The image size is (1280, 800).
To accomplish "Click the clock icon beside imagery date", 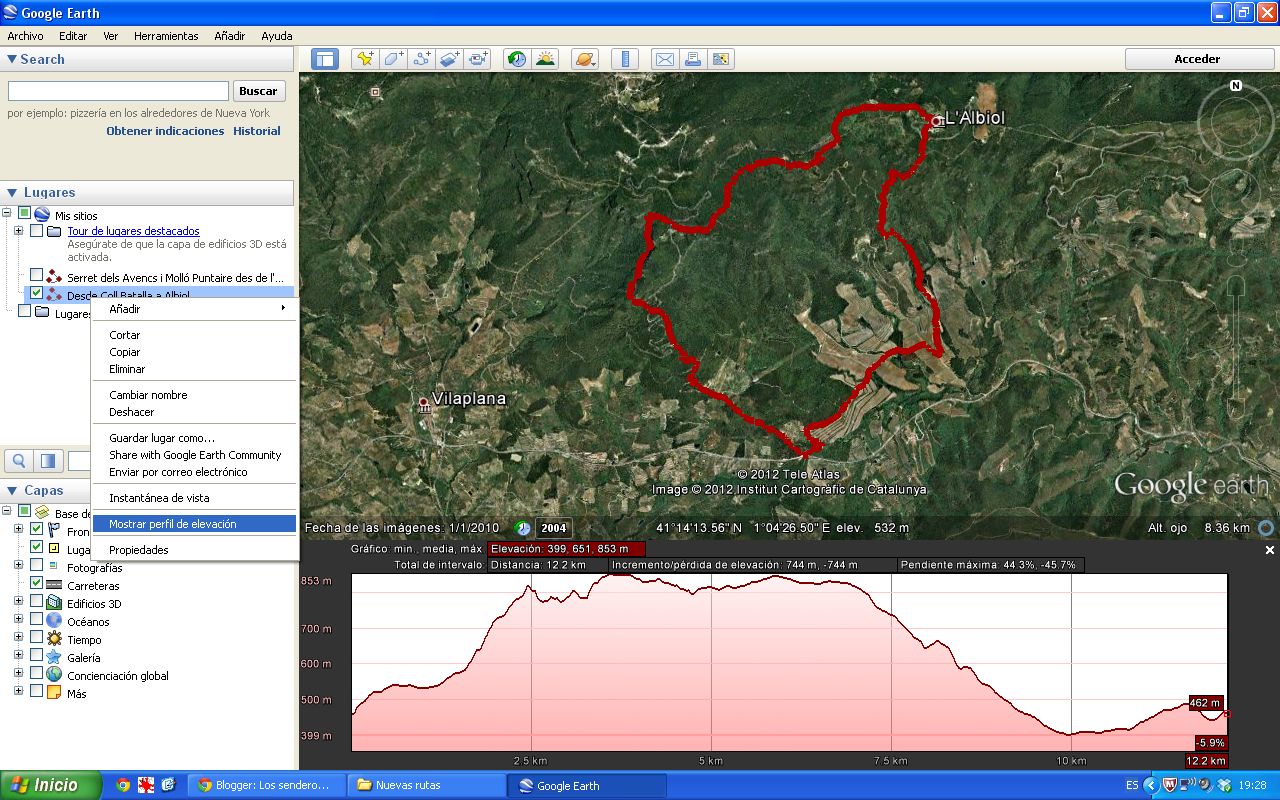I will pyautogui.click(x=523, y=528).
